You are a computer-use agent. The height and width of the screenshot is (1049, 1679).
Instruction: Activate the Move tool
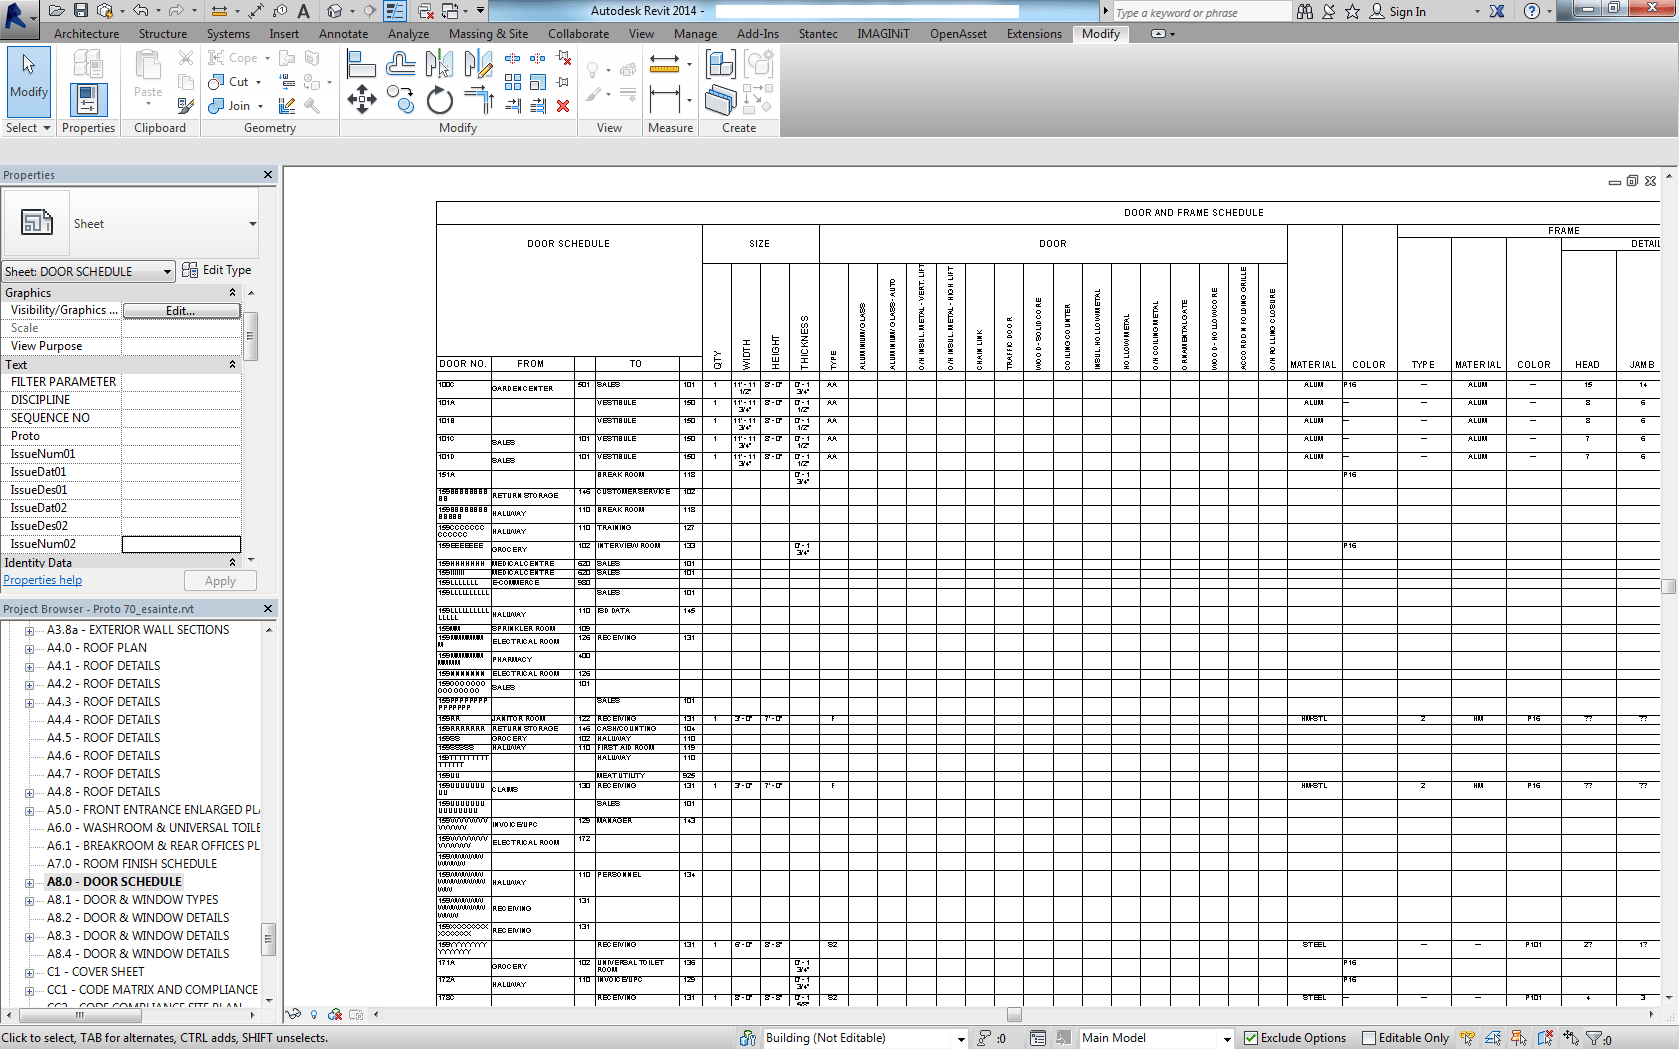[362, 100]
